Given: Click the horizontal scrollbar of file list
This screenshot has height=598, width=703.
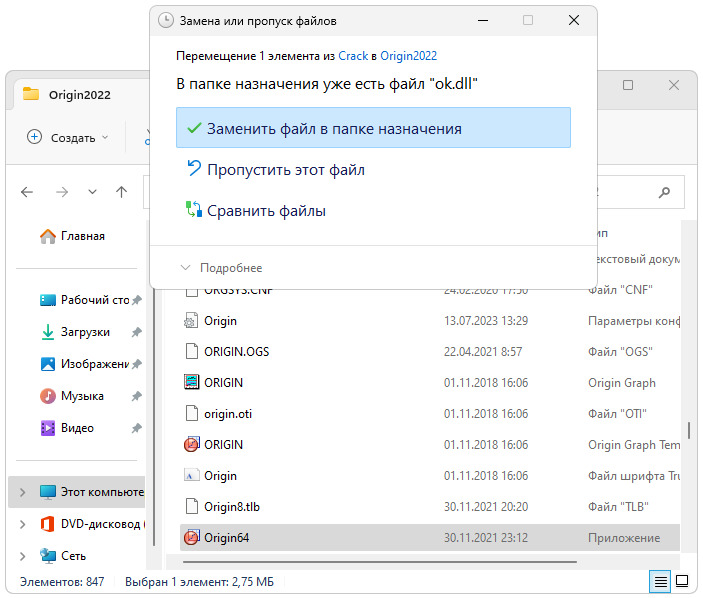Looking at the screenshot, I should pos(380,562).
